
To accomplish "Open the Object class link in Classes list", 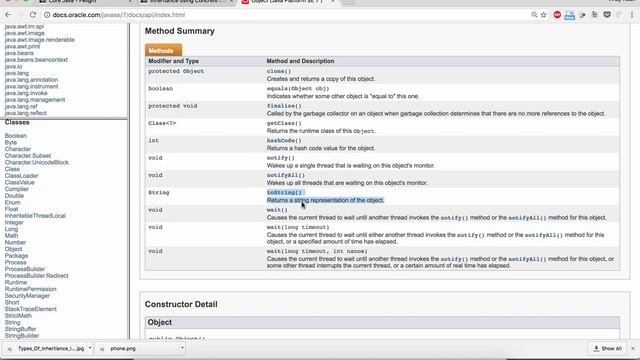I will (x=13, y=249).
